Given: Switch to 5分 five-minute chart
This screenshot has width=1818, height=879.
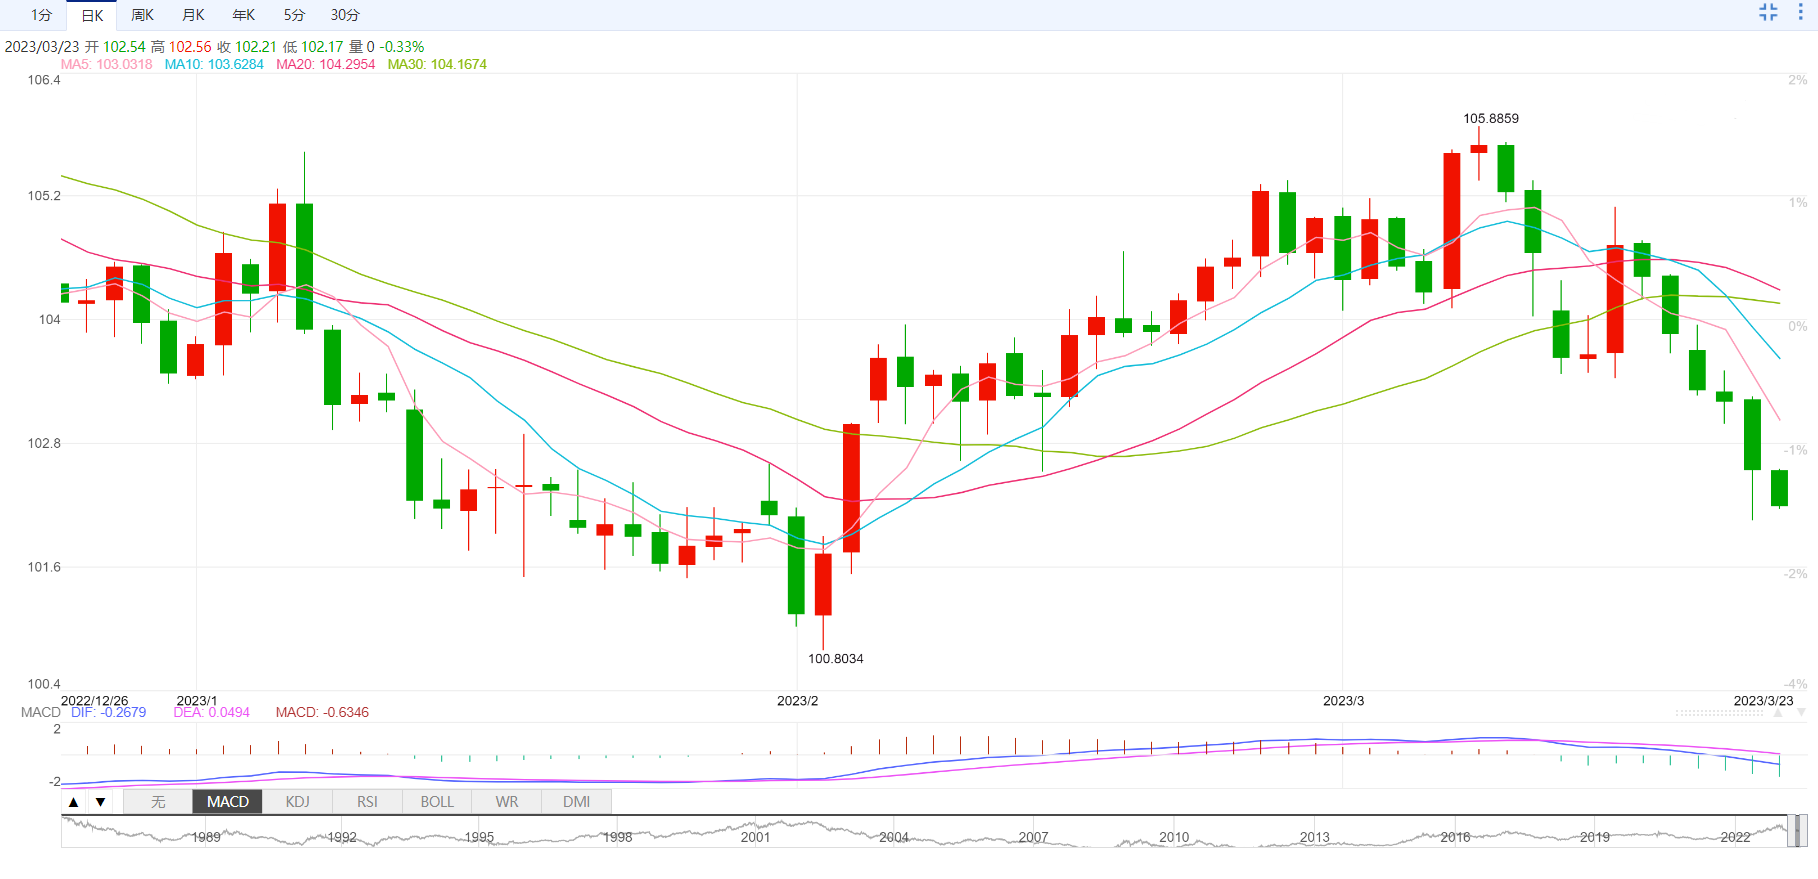Looking at the screenshot, I should coord(294,15).
